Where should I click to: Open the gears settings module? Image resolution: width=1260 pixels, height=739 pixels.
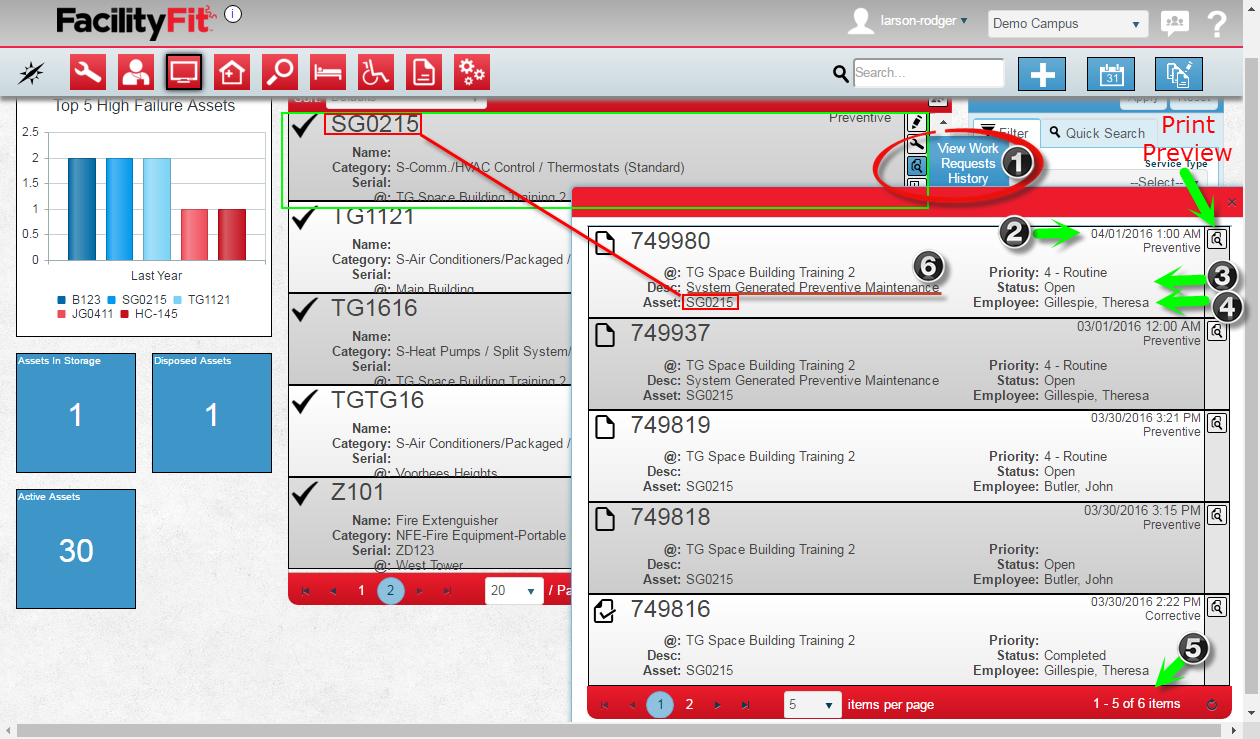tap(472, 72)
